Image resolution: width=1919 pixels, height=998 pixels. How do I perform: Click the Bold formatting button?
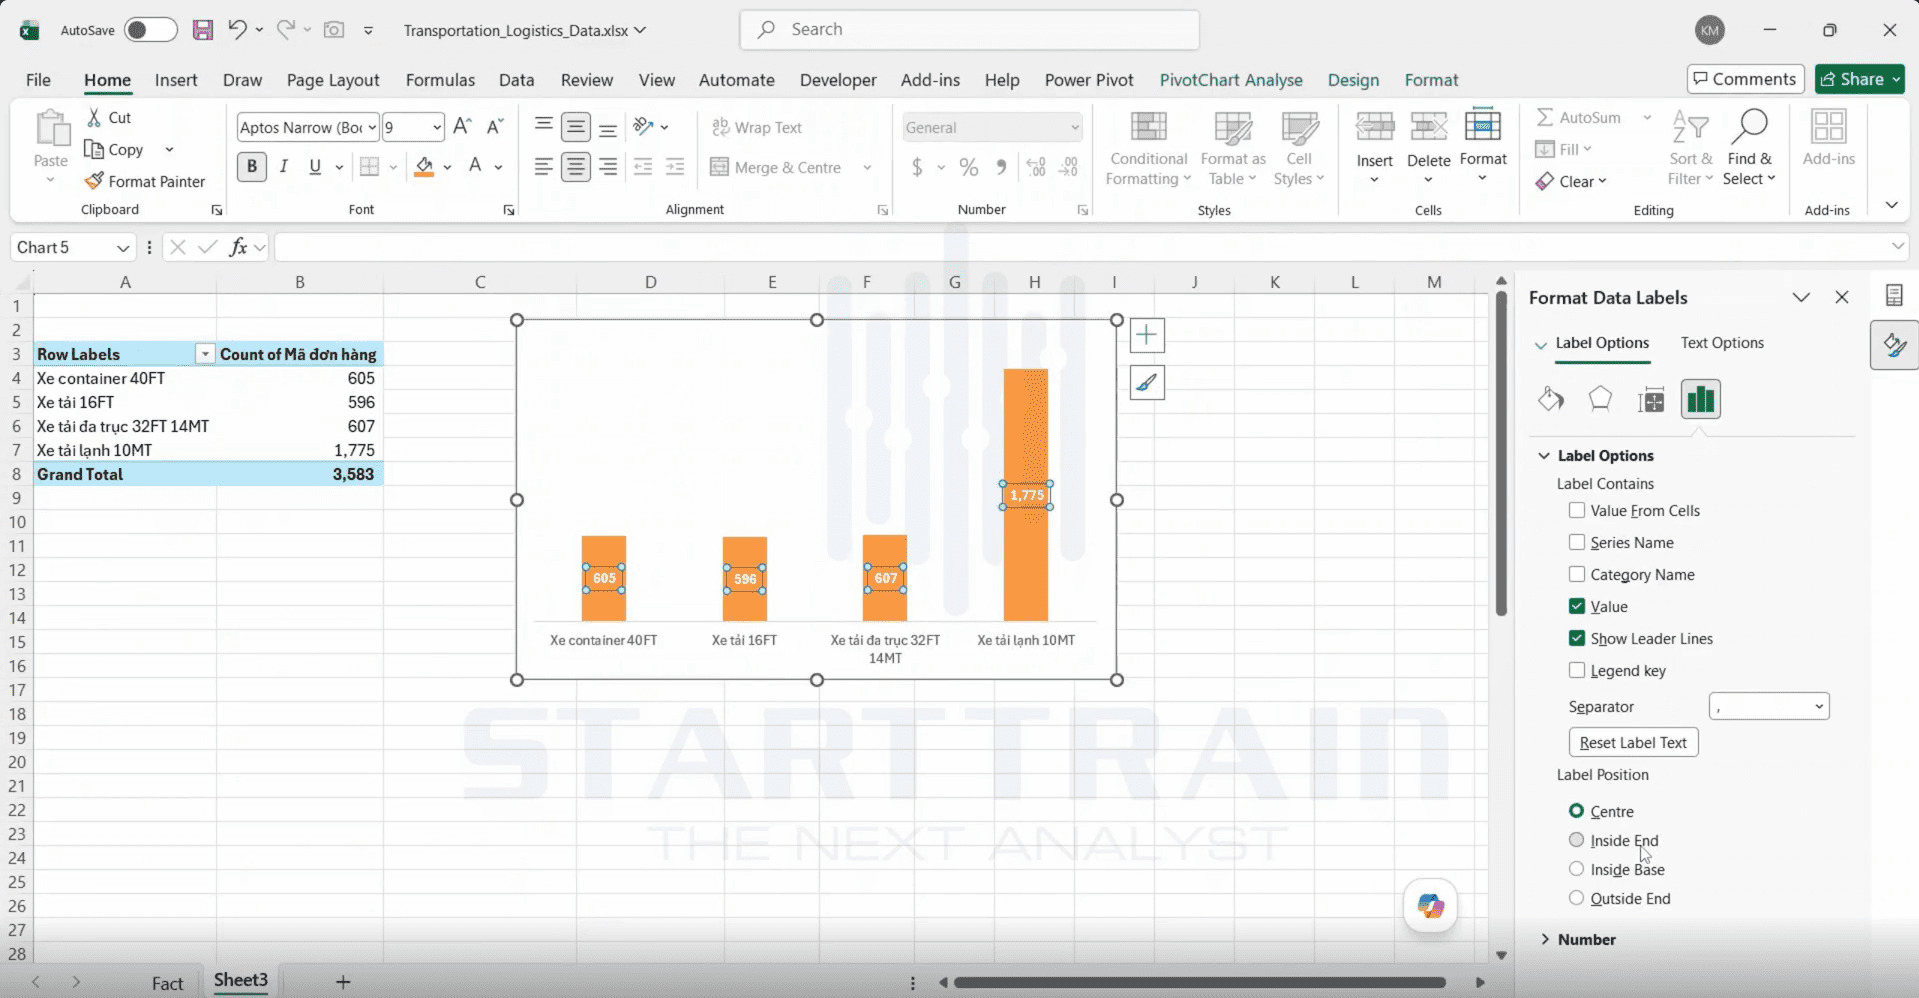[252, 167]
